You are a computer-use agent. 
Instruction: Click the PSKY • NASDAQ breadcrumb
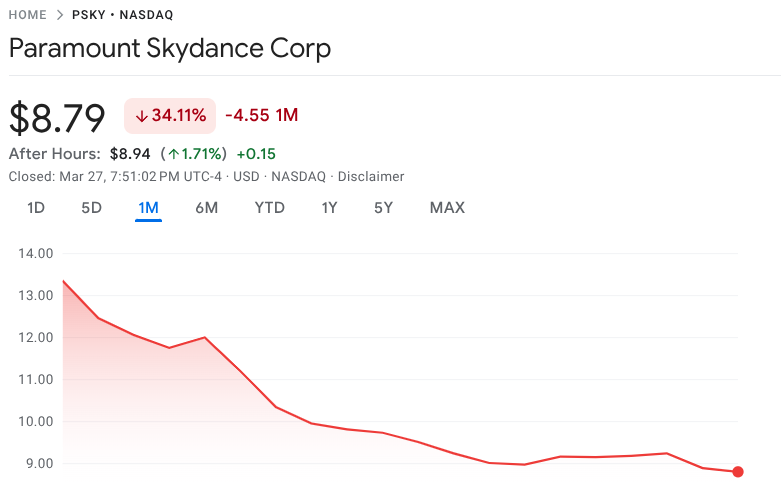(x=123, y=15)
